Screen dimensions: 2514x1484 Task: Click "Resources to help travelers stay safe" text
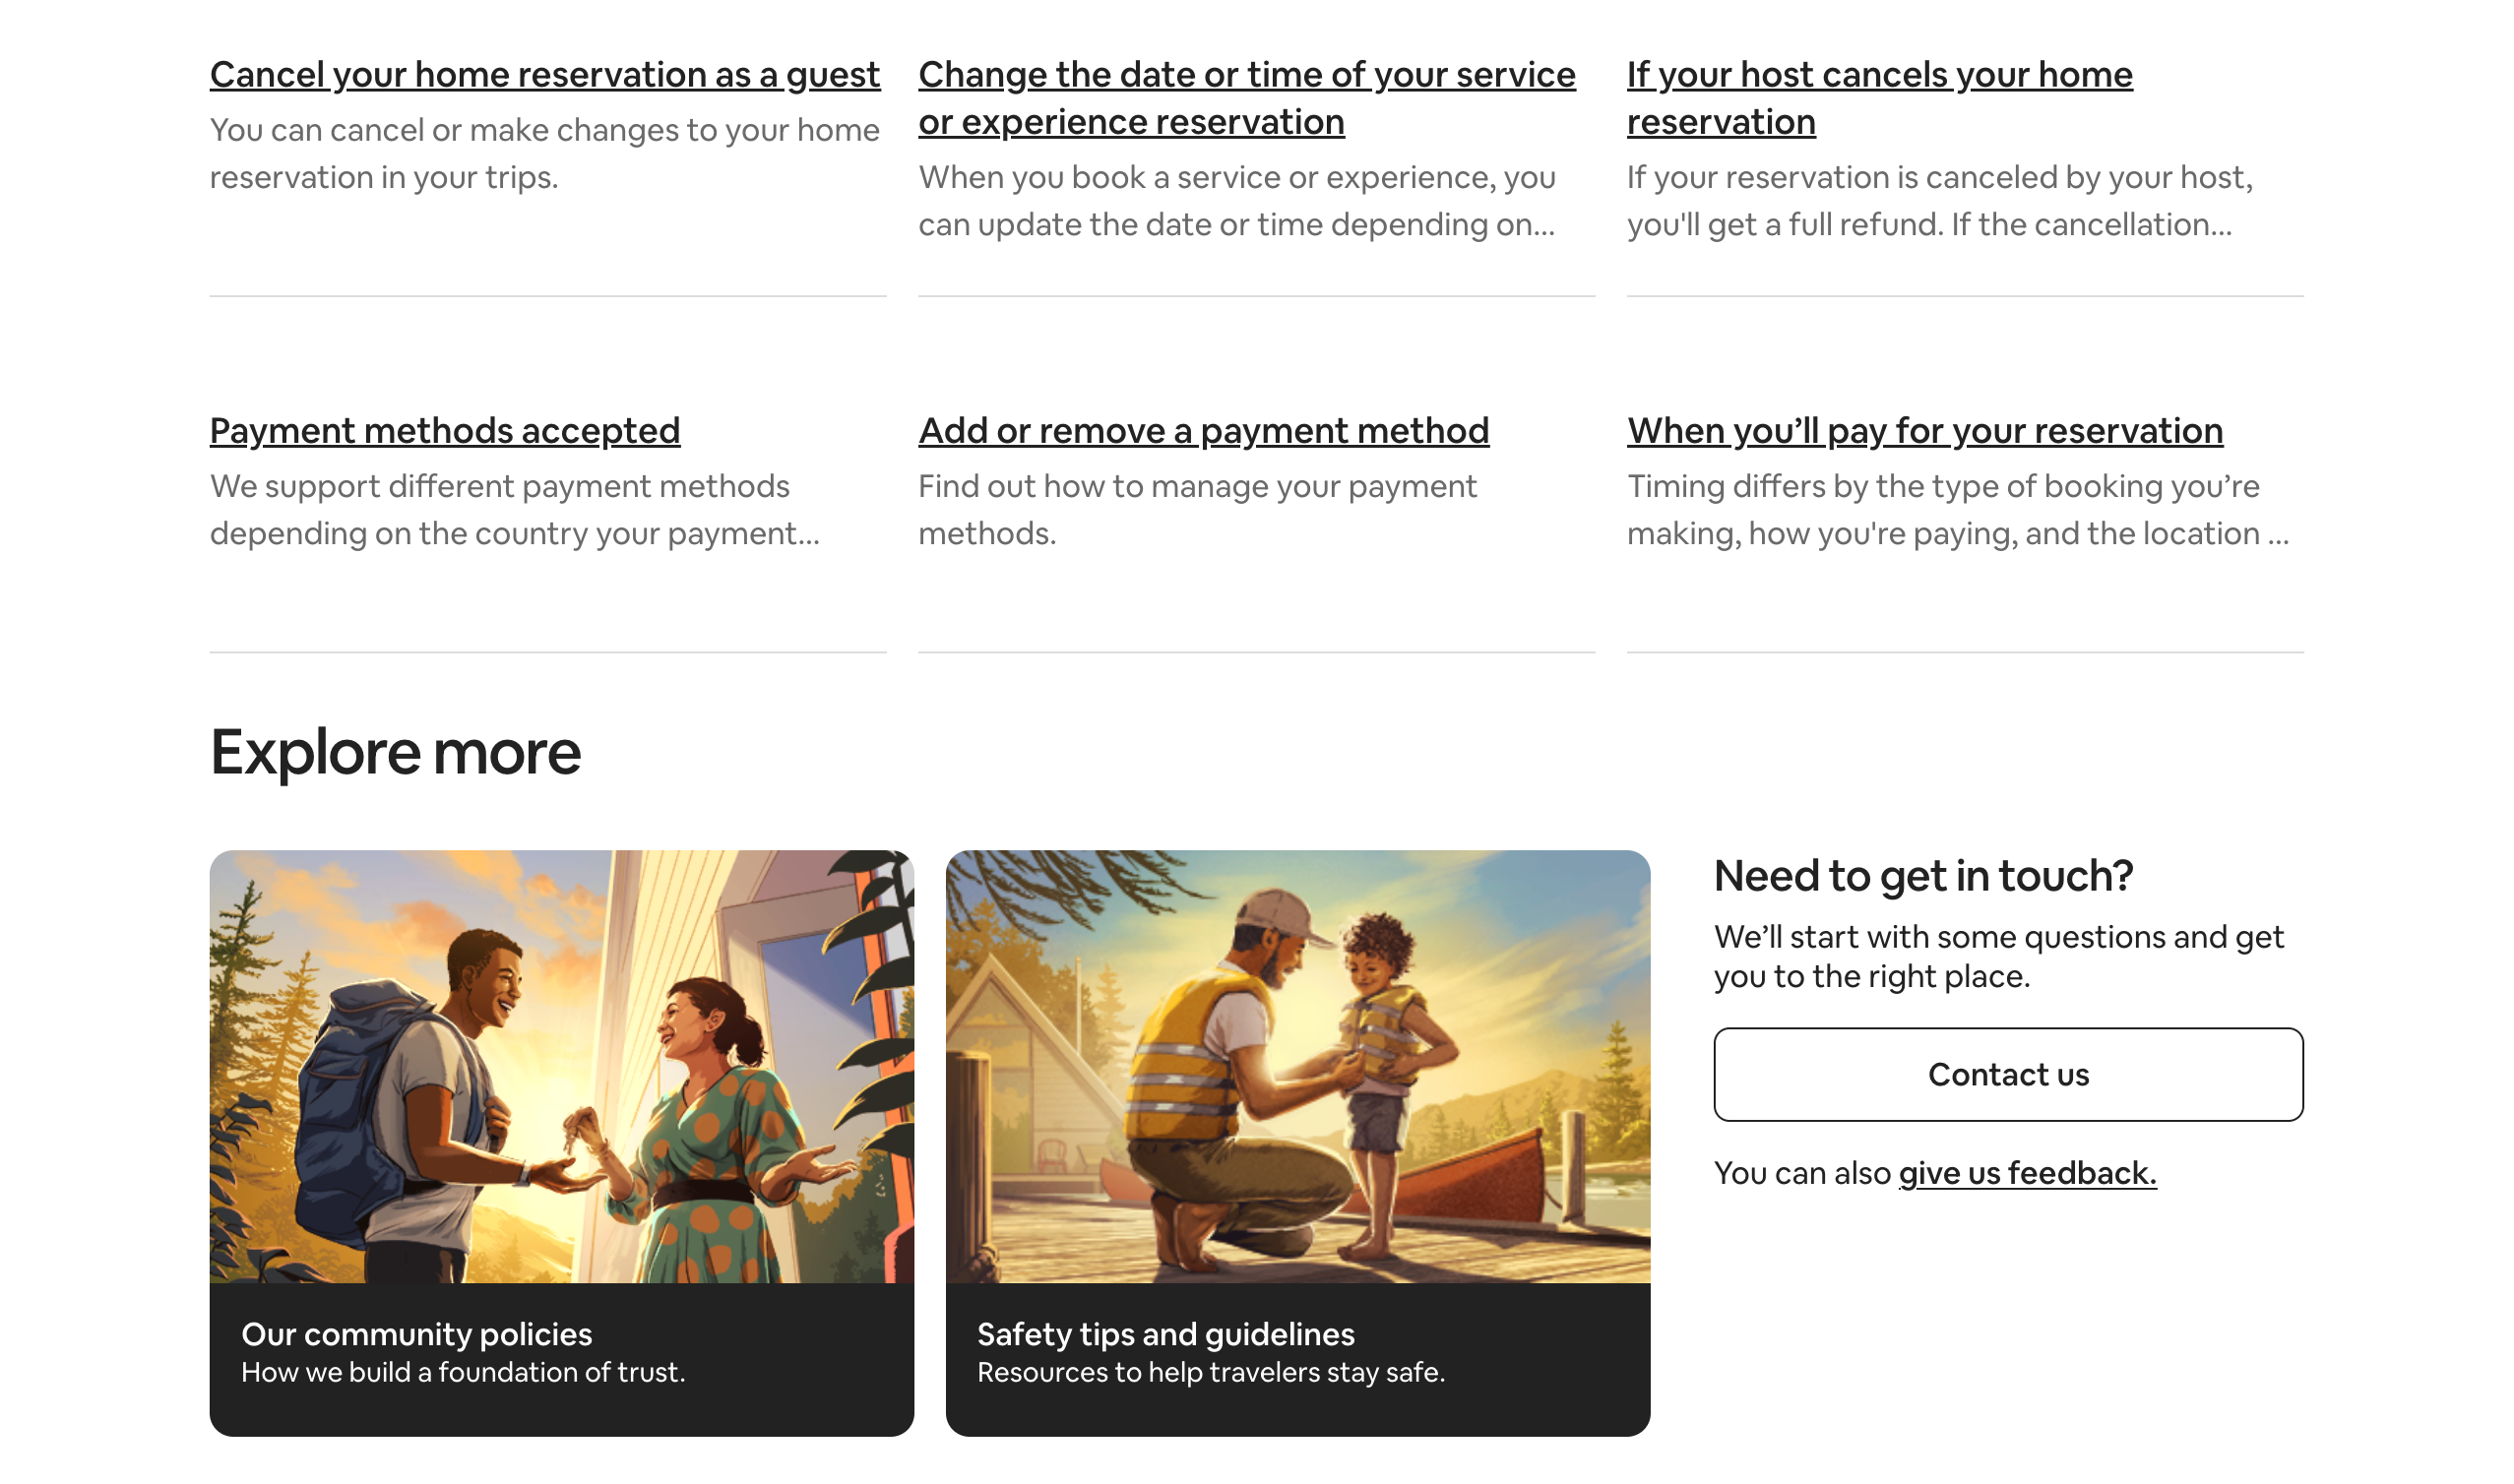(x=1210, y=1373)
